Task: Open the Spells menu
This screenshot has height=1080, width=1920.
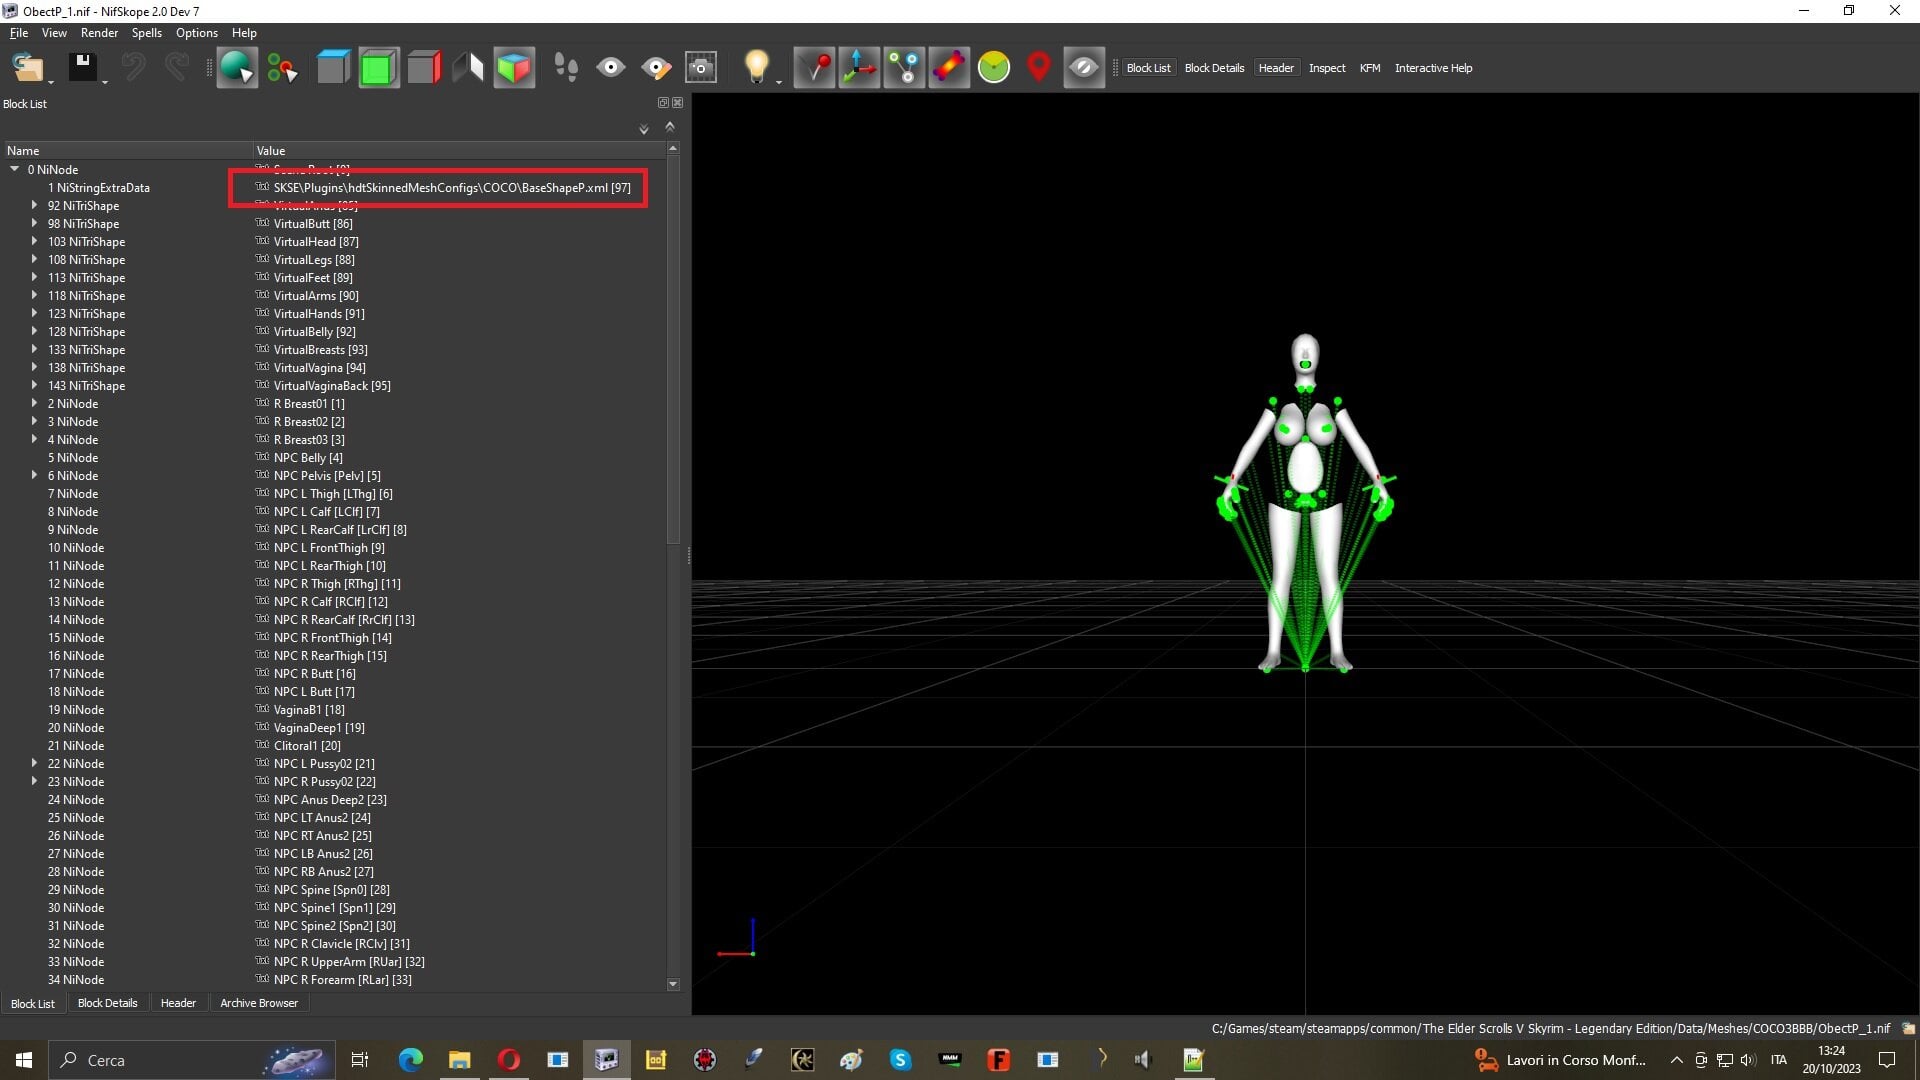Action: pyautogui.click(x=146, y=33)
